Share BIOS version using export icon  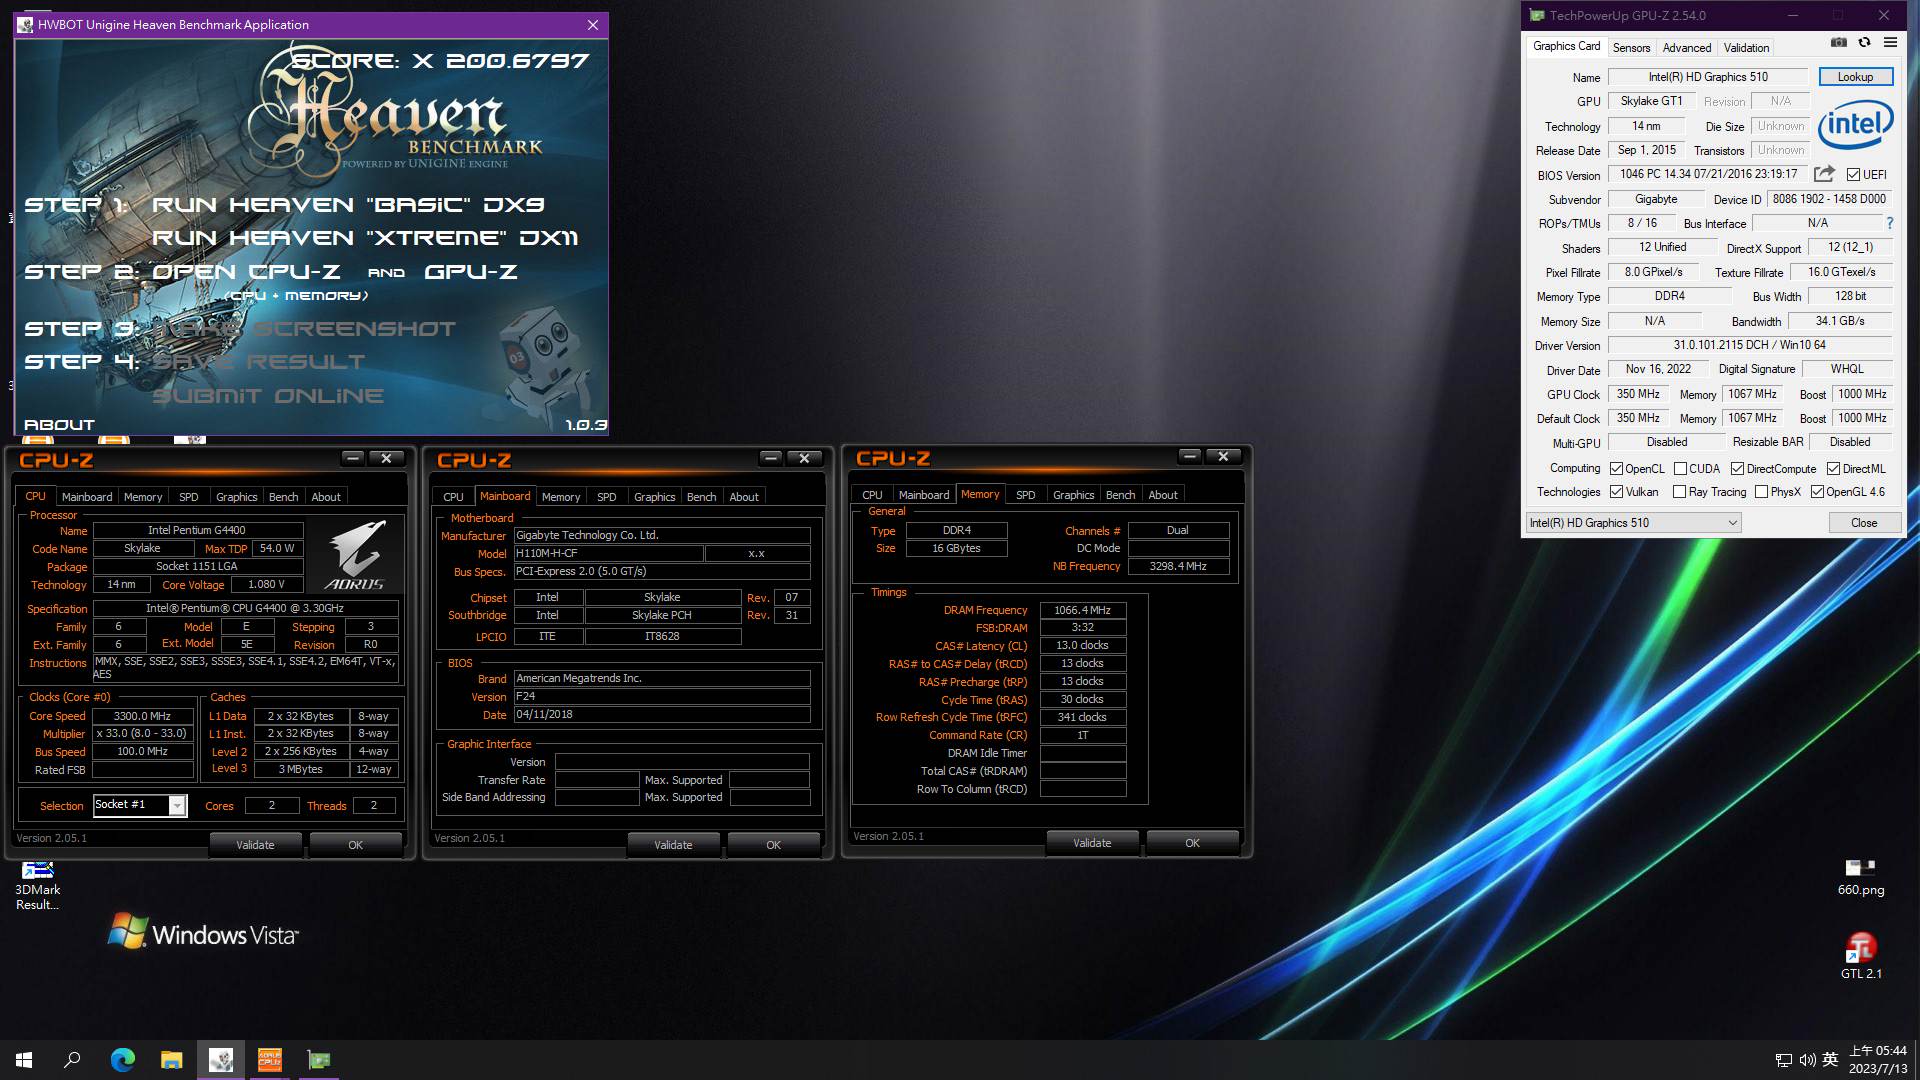[1824, 174]
